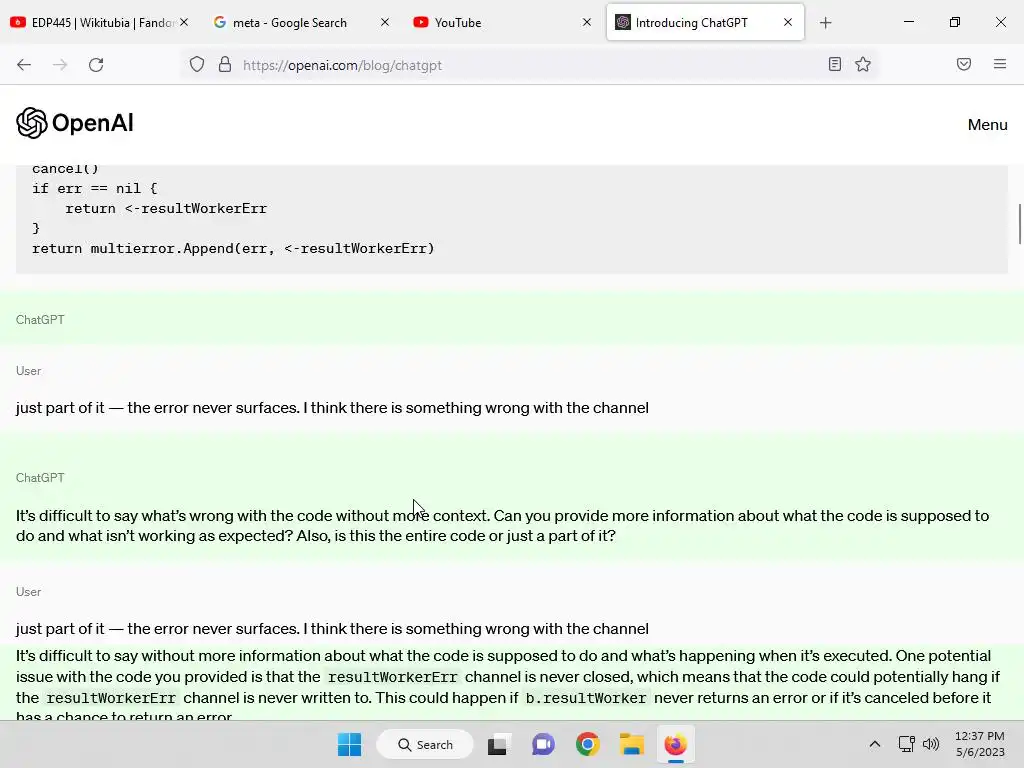Launch Google Chrome from the taskbar
1024x768 pixels.
[588, 744]
